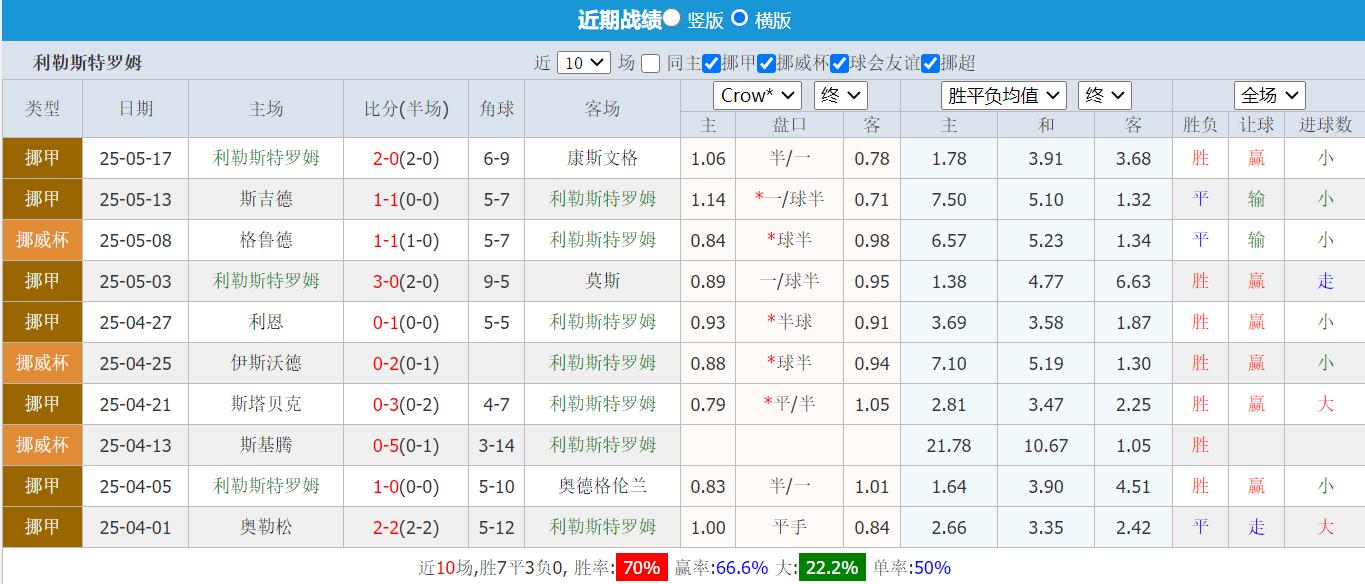This screenshot has width=1365, height=584.
Task: Click the 斯塔贝克 team link
Action: point(265,404)
